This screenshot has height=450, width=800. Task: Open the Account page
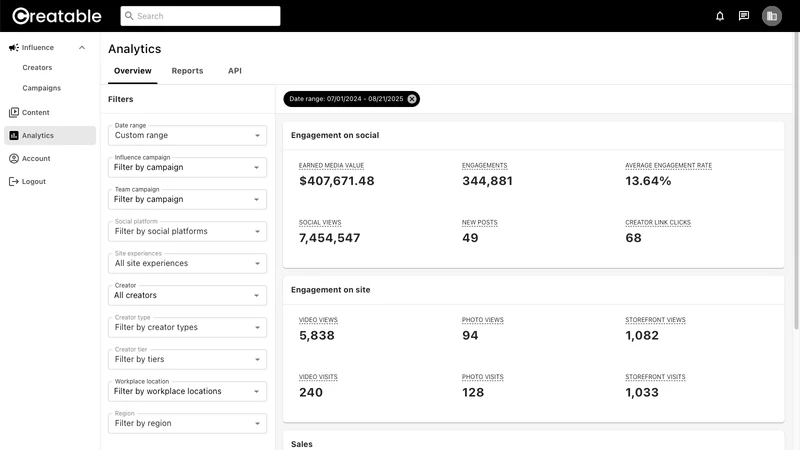[x=36, y=159]
